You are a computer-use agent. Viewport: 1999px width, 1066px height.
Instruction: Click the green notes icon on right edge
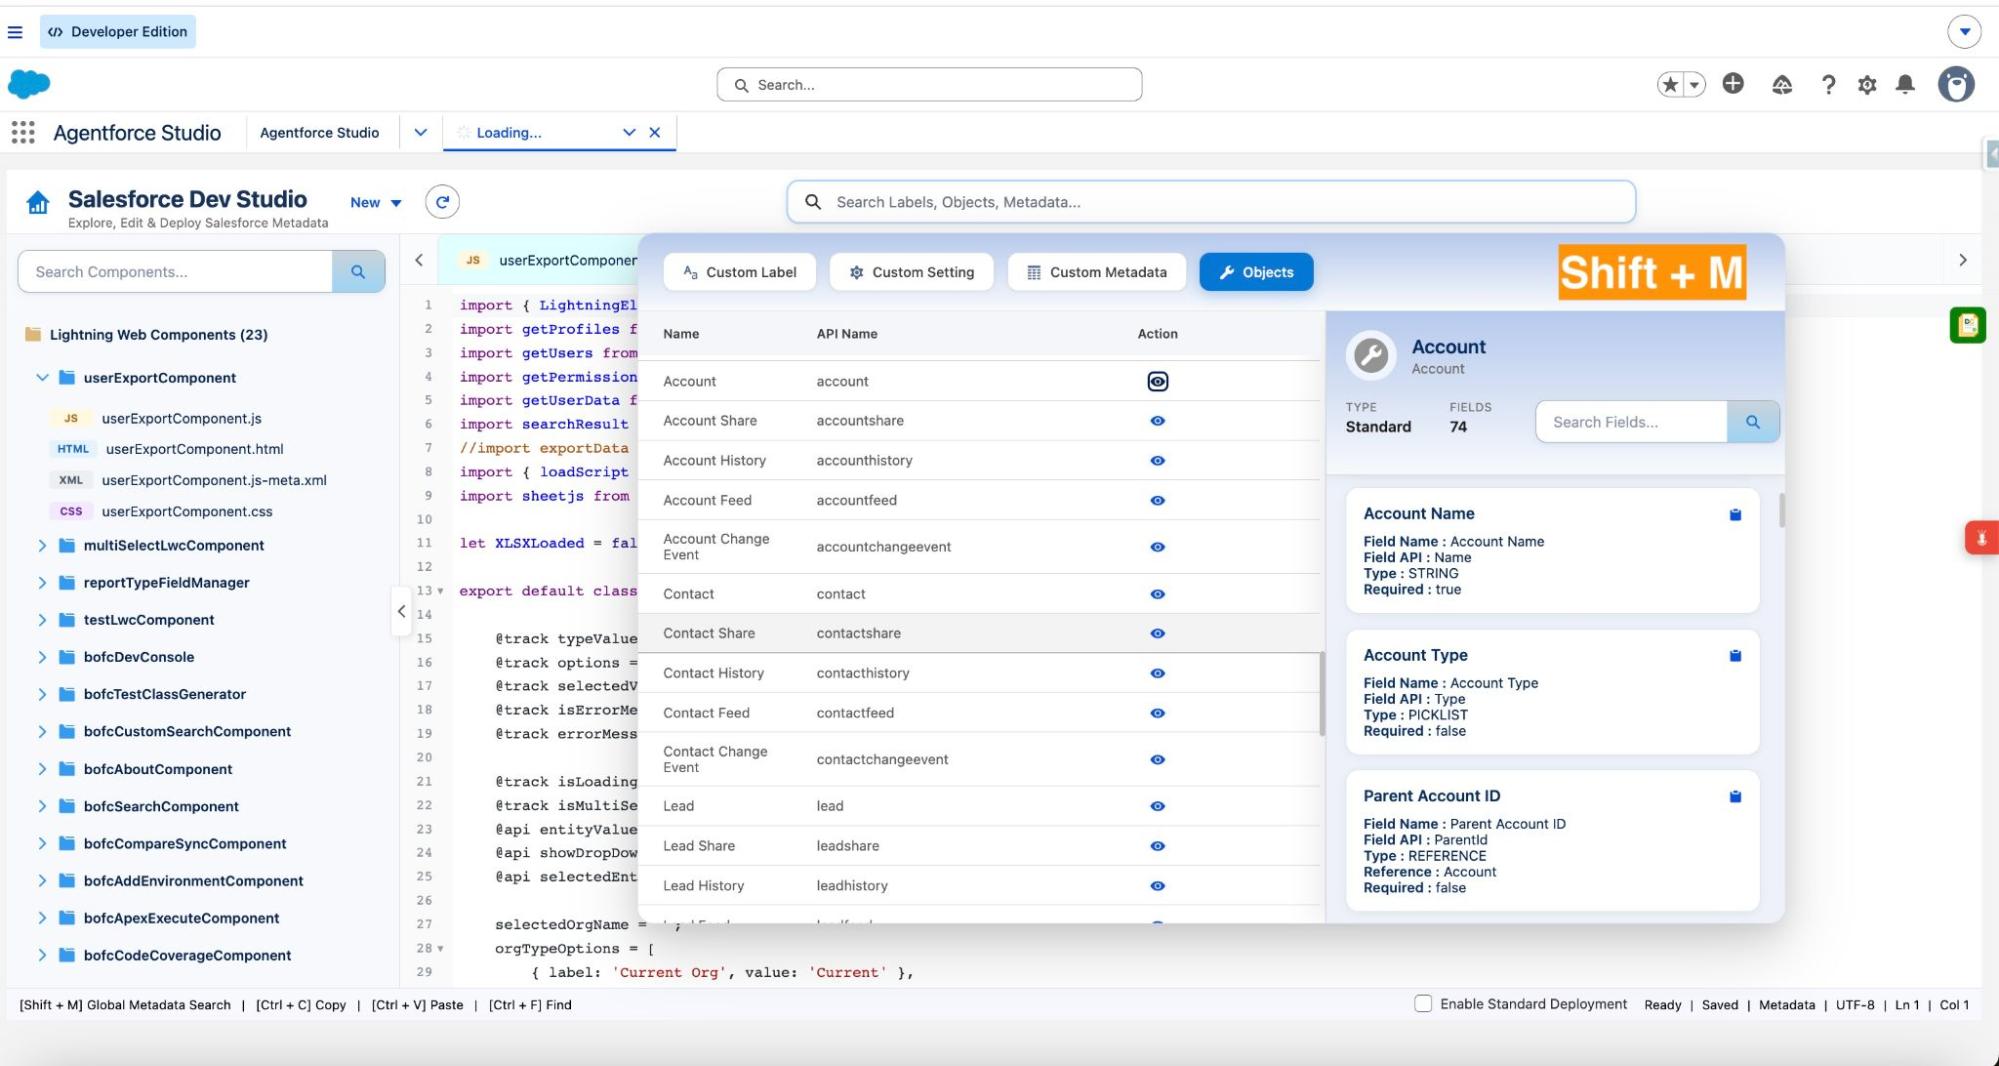[x=1967, y=325]
